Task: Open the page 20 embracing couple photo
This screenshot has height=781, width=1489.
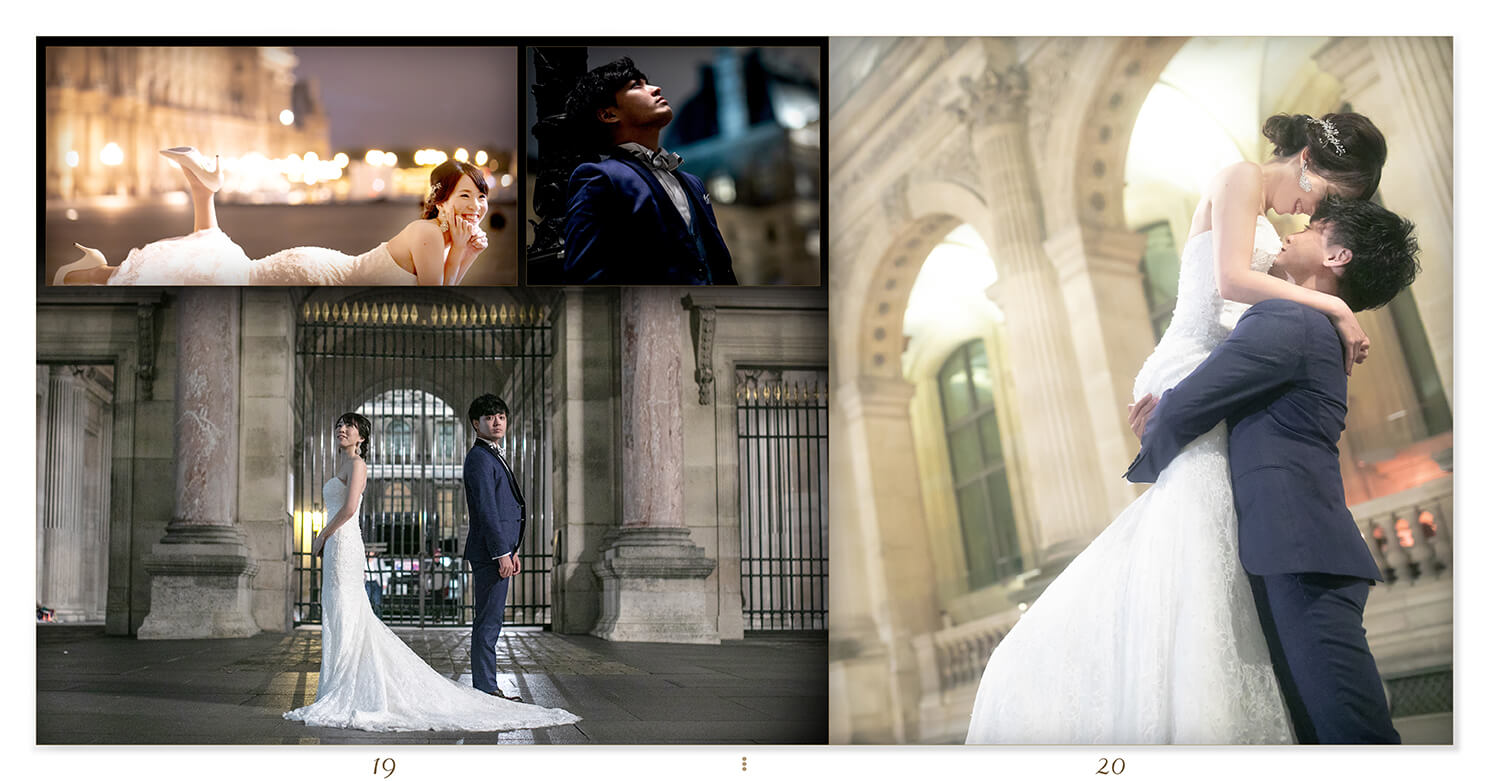Action: pyautogui.click(x=1140, y=390)
